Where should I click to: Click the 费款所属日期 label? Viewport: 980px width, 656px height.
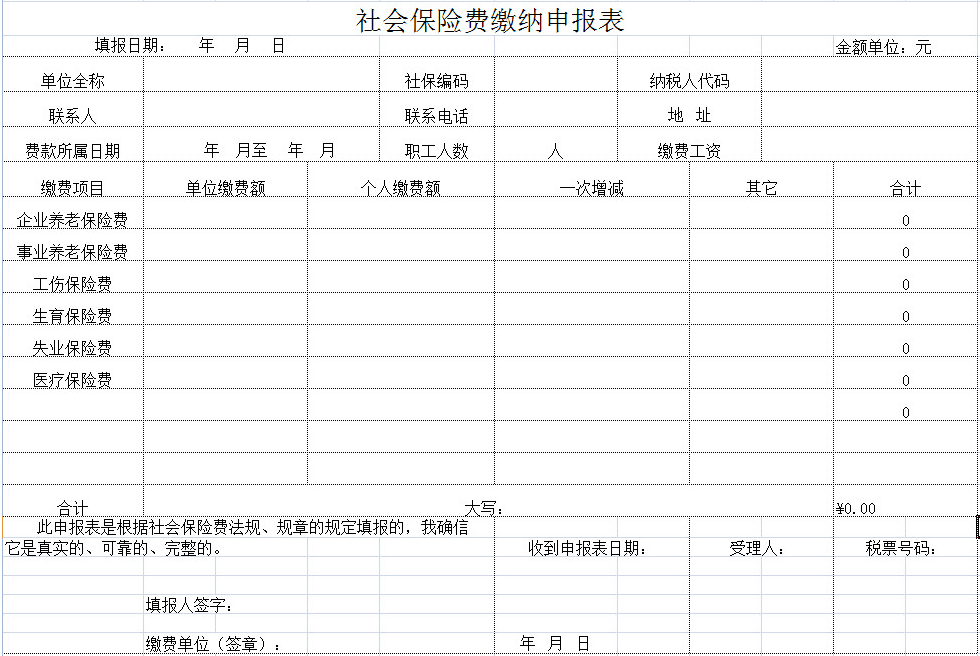[x=72, y=151]
